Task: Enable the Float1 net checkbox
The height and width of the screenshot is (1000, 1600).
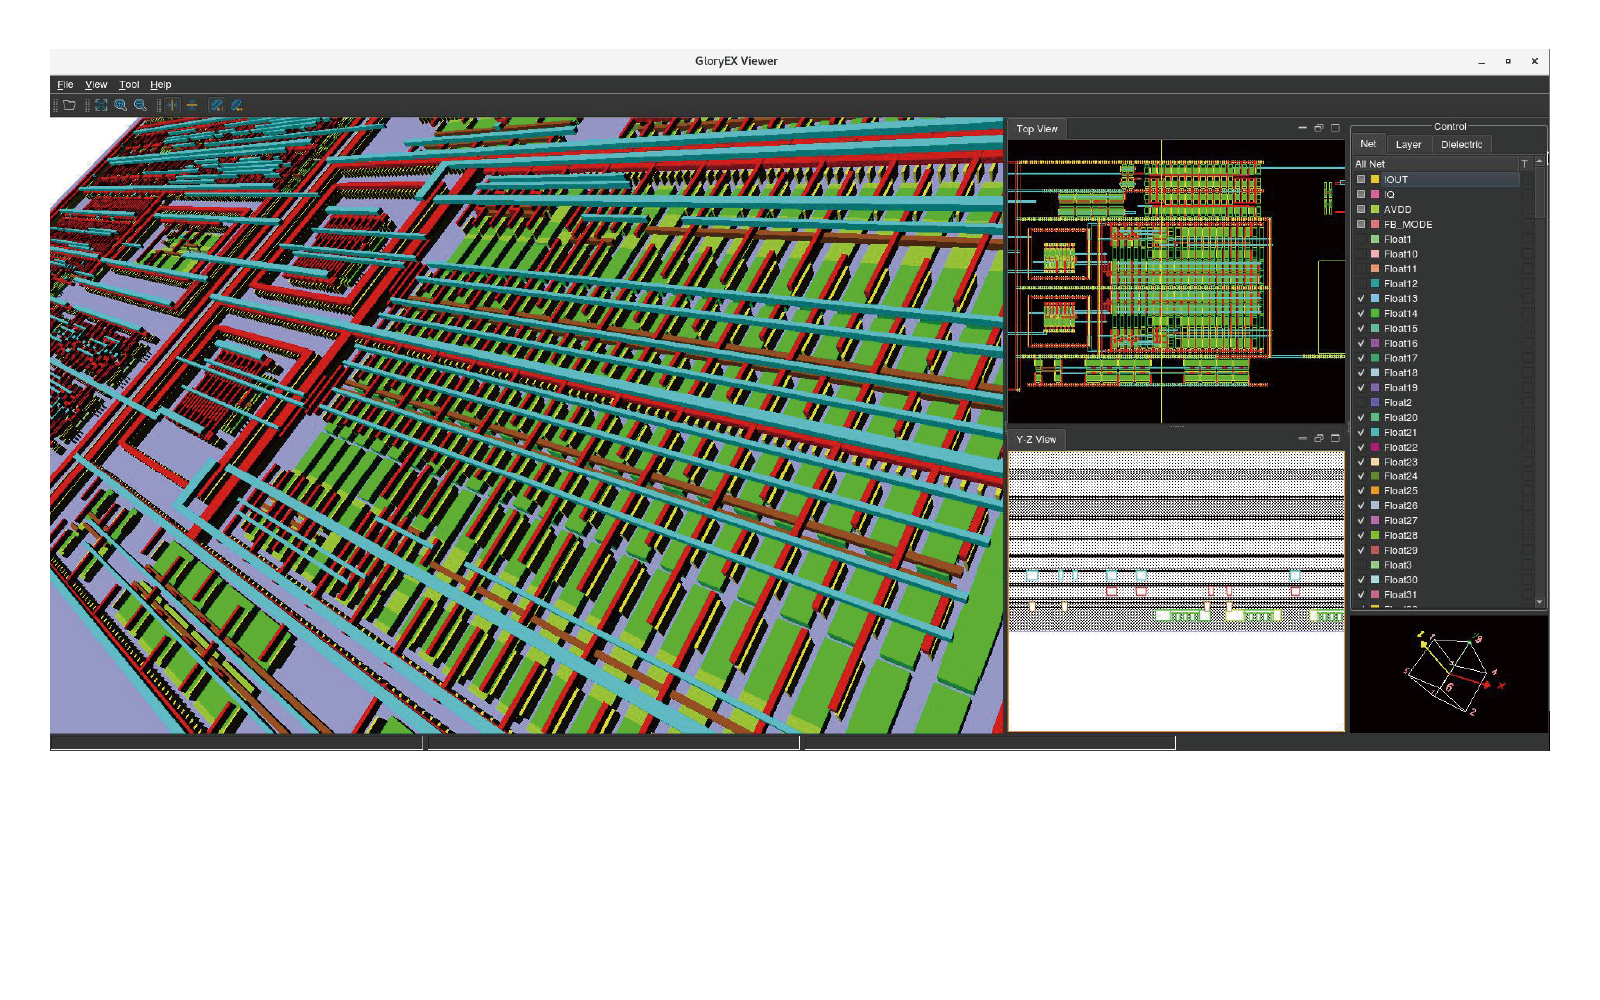Action: [1361, 239]
